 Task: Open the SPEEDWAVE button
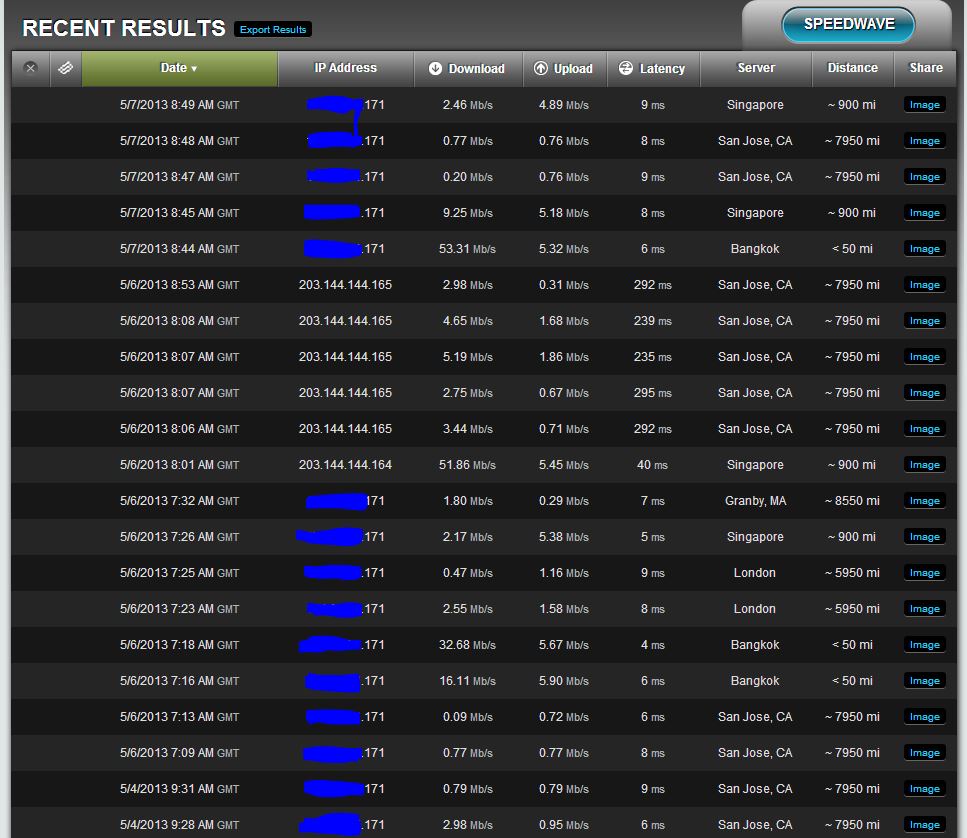(x=849, y=25)
